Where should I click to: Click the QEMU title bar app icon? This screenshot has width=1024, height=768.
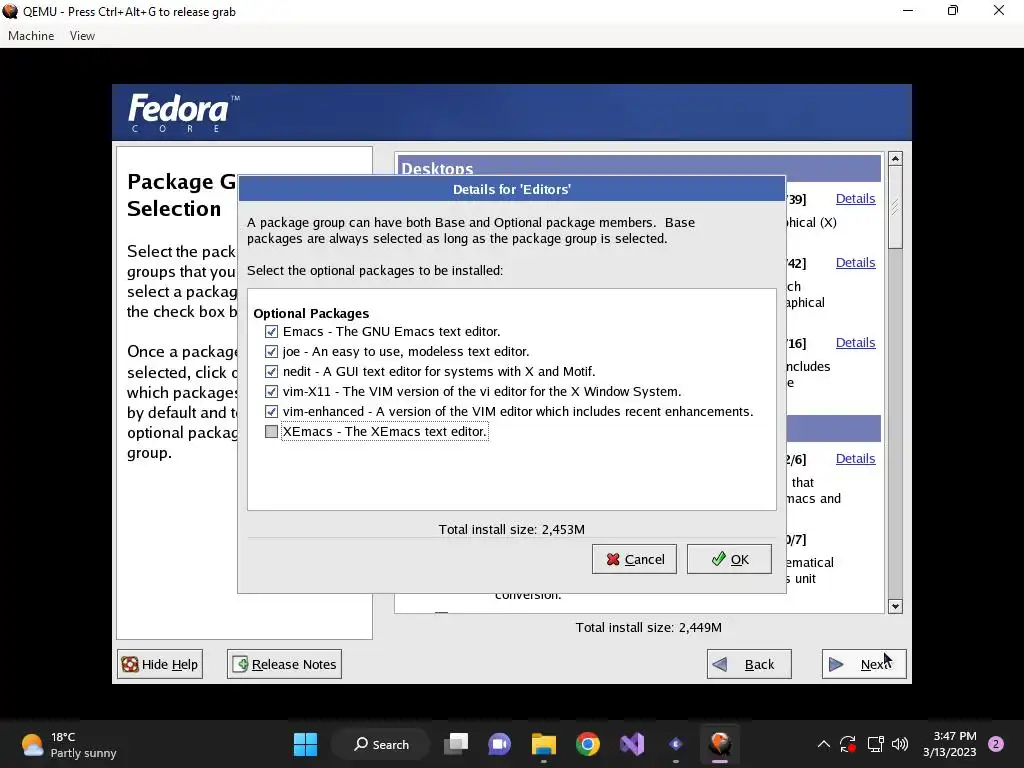pyautogui.click(x=10, y=12)
